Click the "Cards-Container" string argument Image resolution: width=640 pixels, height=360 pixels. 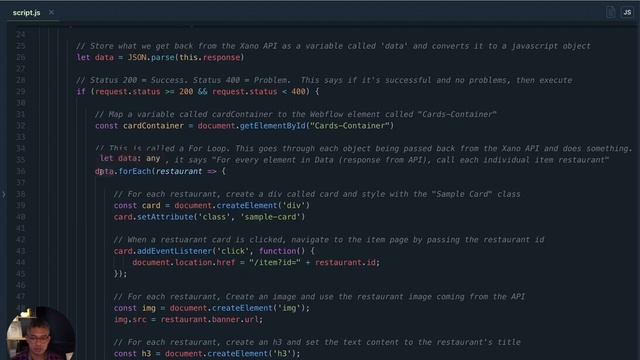[350, 126]
